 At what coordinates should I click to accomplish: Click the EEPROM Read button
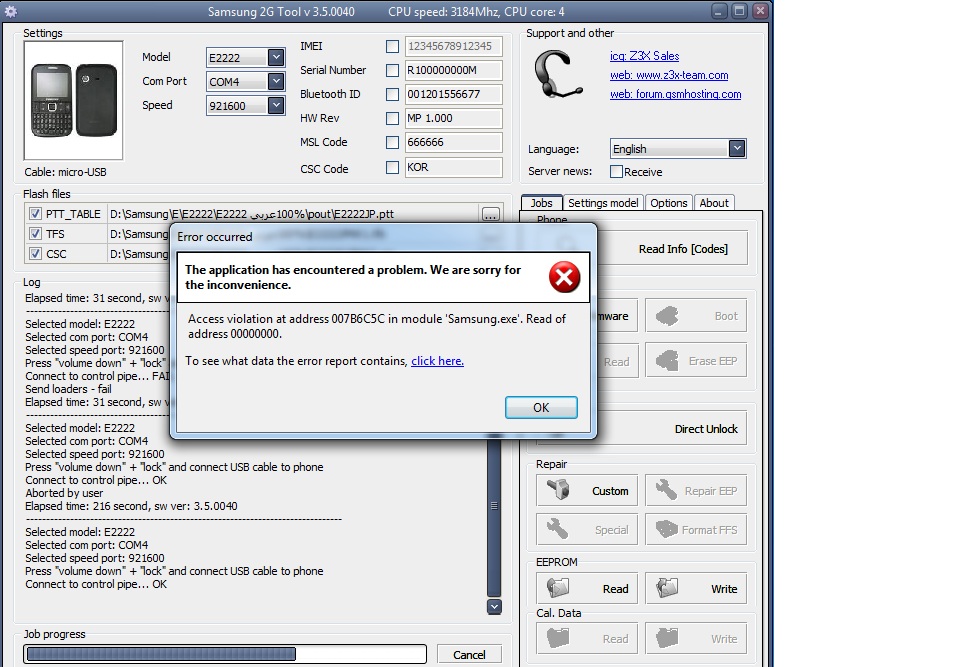coord(587,589)
